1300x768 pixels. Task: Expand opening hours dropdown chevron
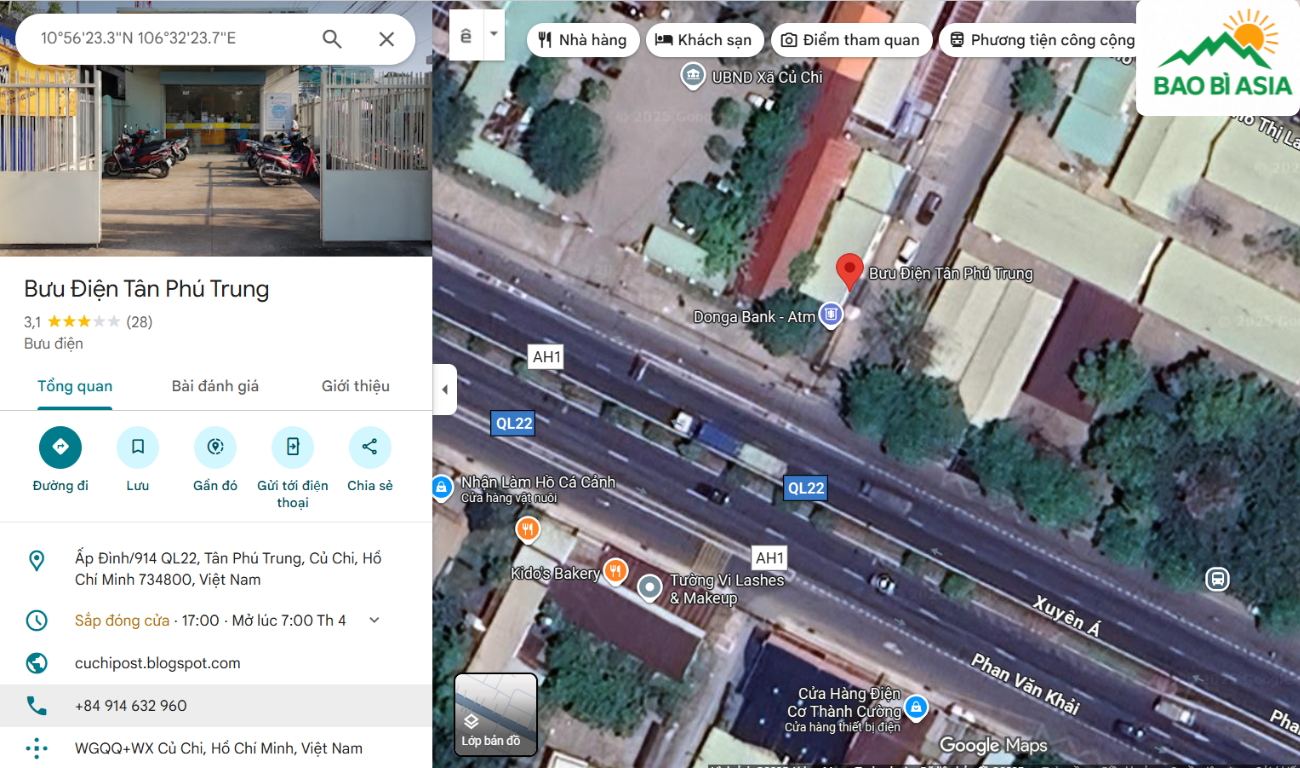374,620
